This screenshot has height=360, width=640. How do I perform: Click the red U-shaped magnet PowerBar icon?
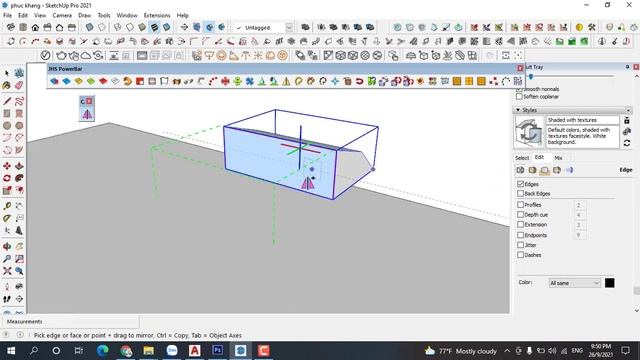point(359,81)
